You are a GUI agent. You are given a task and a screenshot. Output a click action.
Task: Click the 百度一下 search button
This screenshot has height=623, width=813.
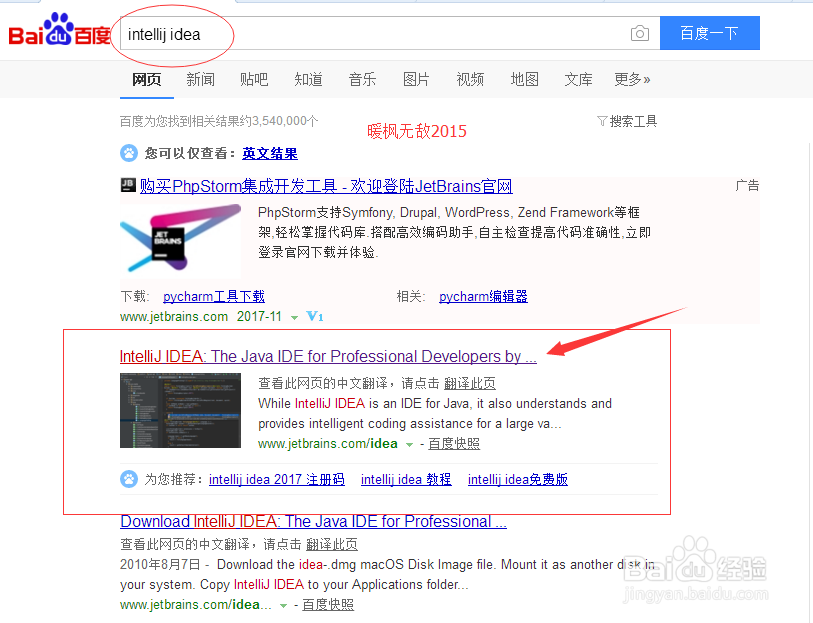pos(710,33)
